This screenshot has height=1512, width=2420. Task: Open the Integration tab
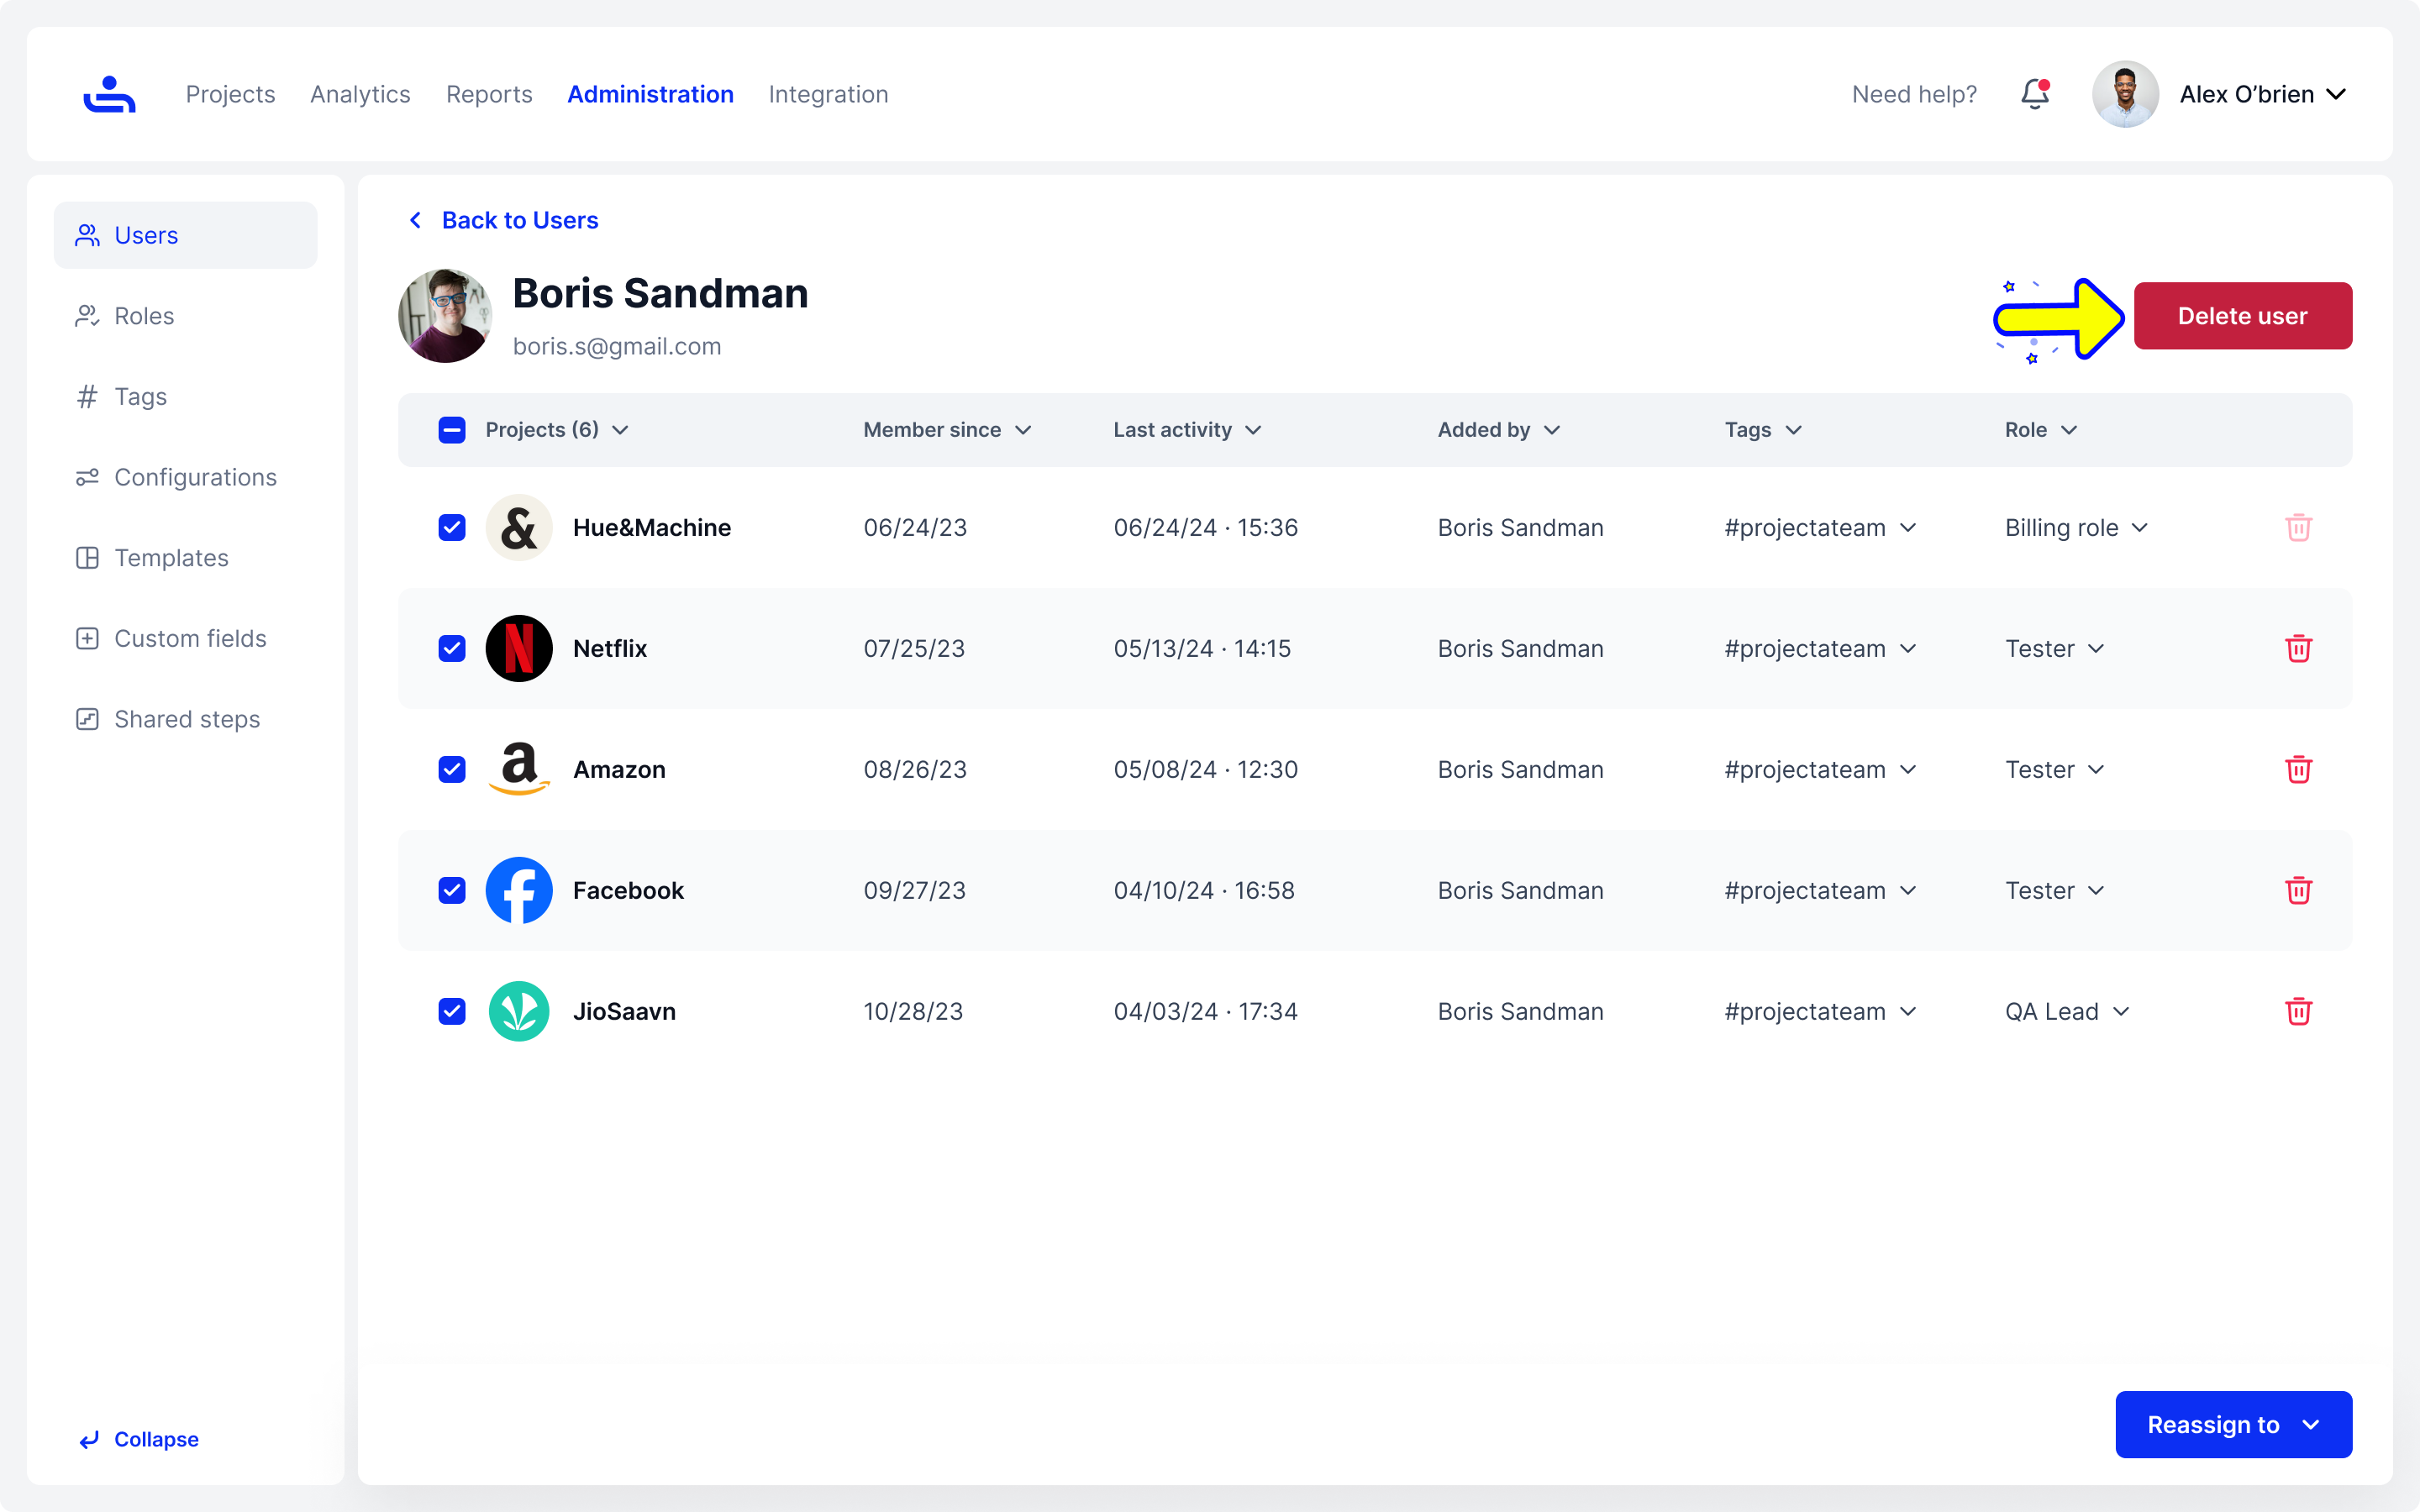pyautogui.click(x=828, y=94)
